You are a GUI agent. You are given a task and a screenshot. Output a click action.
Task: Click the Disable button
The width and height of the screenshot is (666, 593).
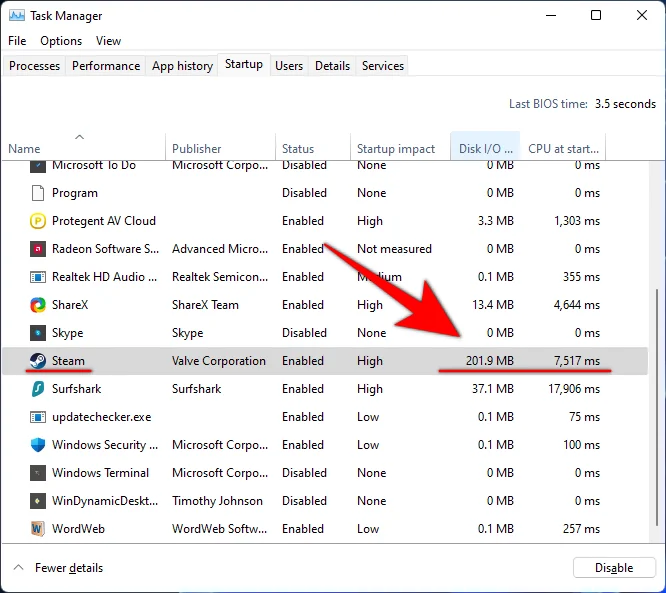coord(614,568)
